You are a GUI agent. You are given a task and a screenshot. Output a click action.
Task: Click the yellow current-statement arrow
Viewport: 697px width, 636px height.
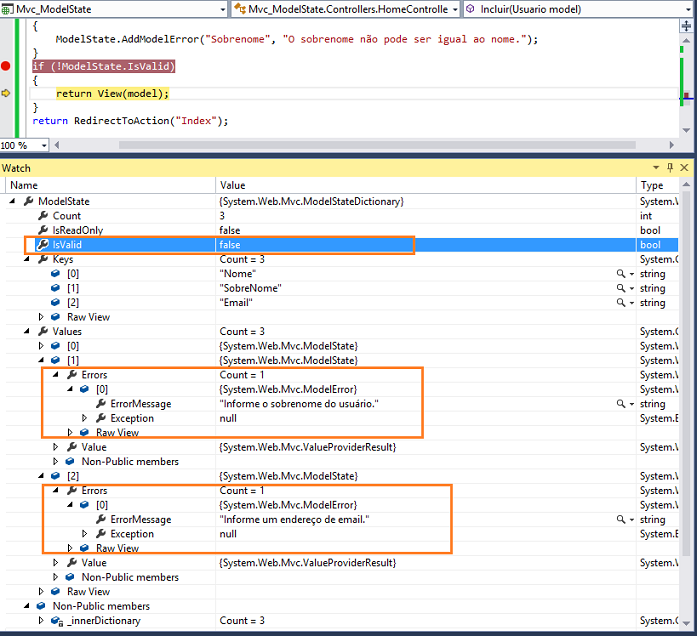point(6,93)
